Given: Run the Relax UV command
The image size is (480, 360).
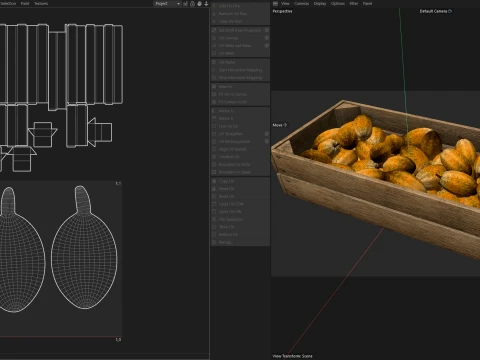Looking at the screenshot, I should [x=240, y=86].
